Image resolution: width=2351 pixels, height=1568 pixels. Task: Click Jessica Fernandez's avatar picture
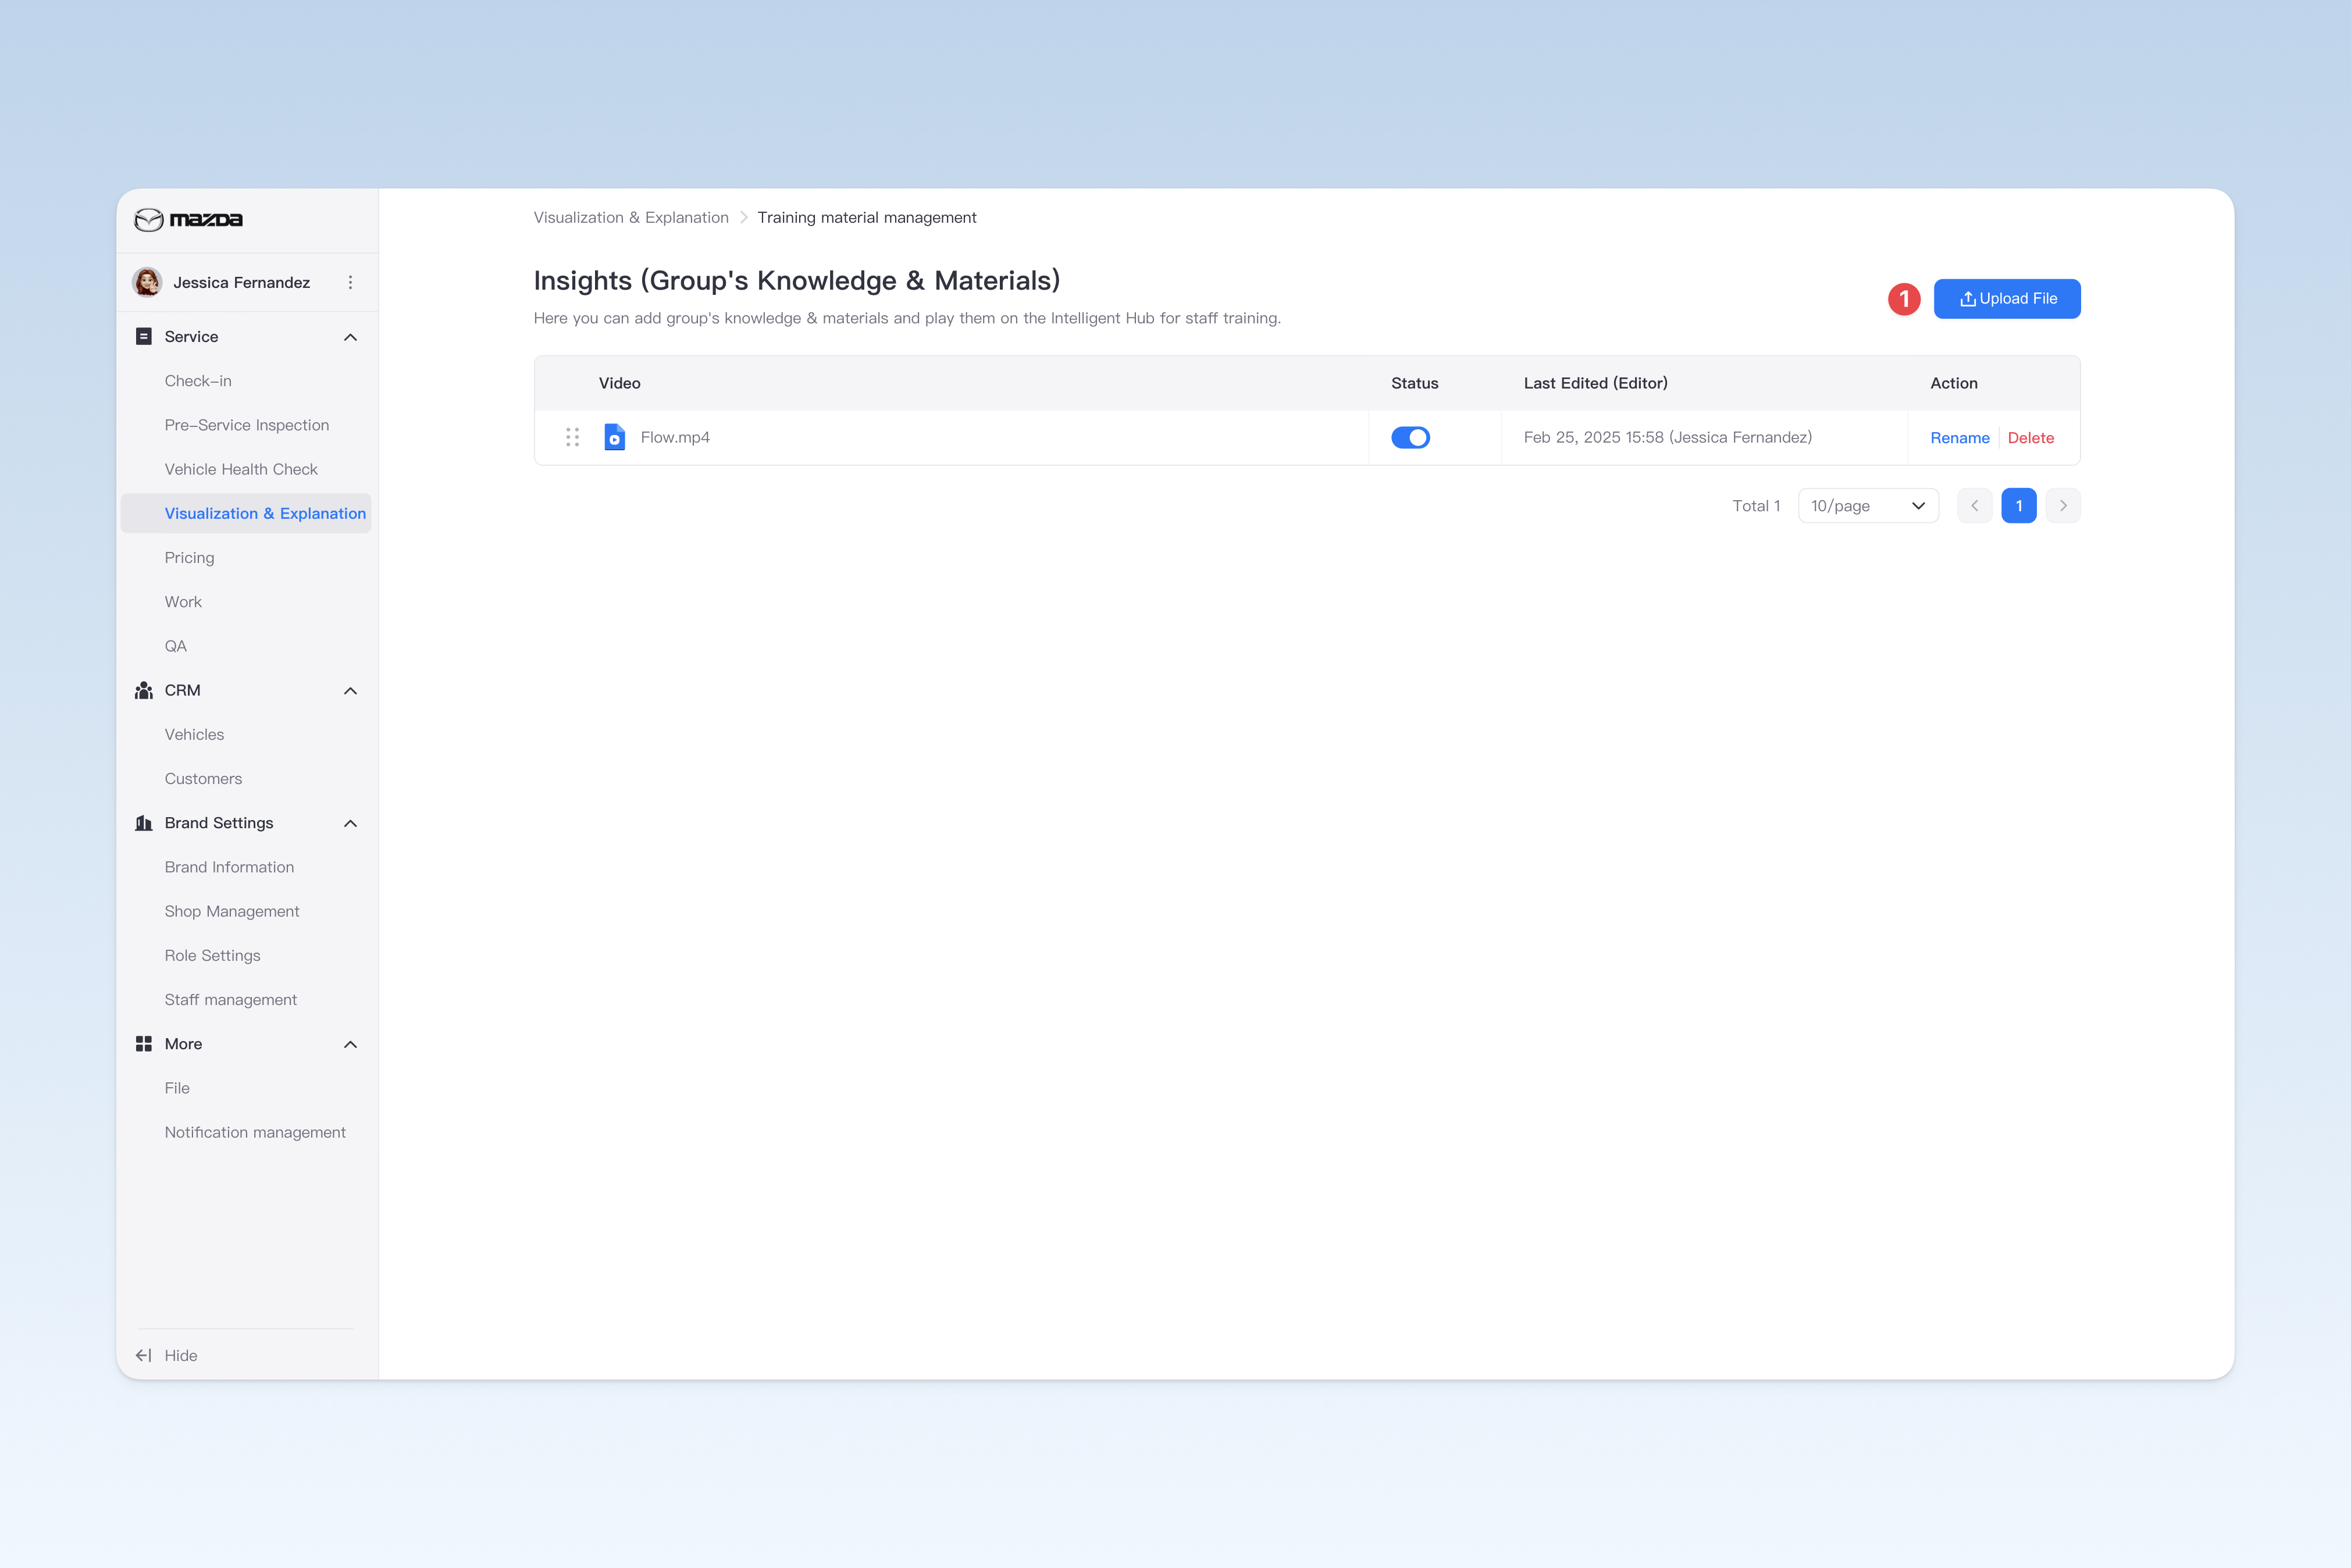pyautogui.click(x=147, y=283)
